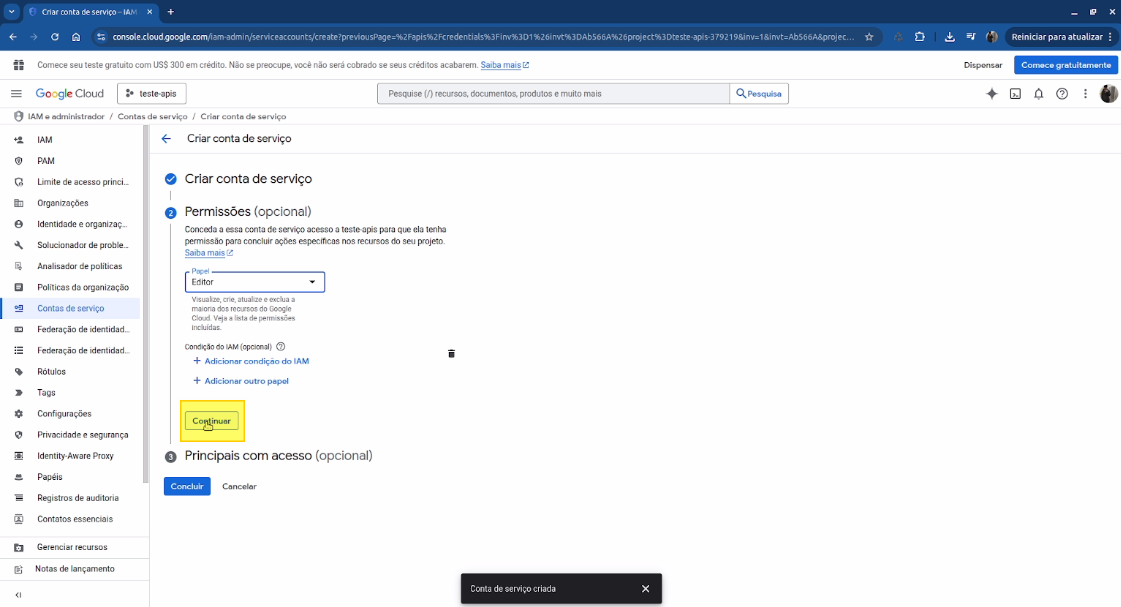This screenshot has height=607, width=1121.
Task: Open Saiba mais link under Permissões
Action: tap(209, 253)
